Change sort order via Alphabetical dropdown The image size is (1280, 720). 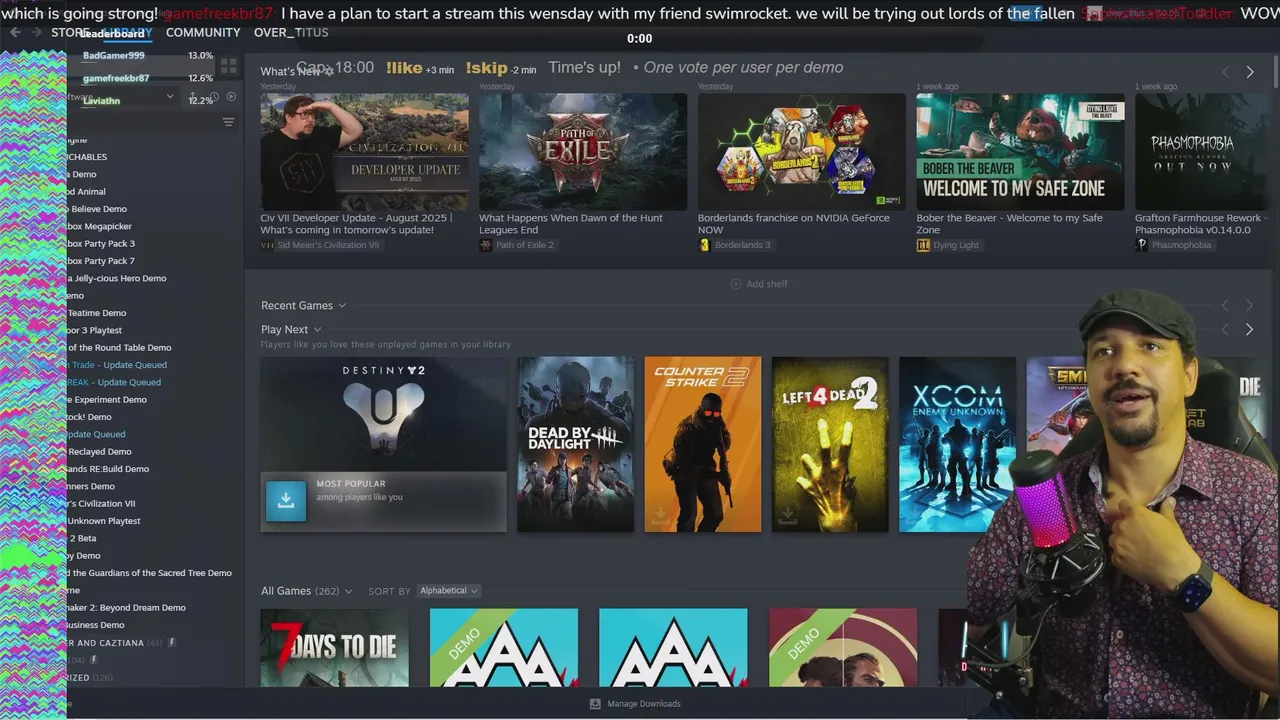449,591
